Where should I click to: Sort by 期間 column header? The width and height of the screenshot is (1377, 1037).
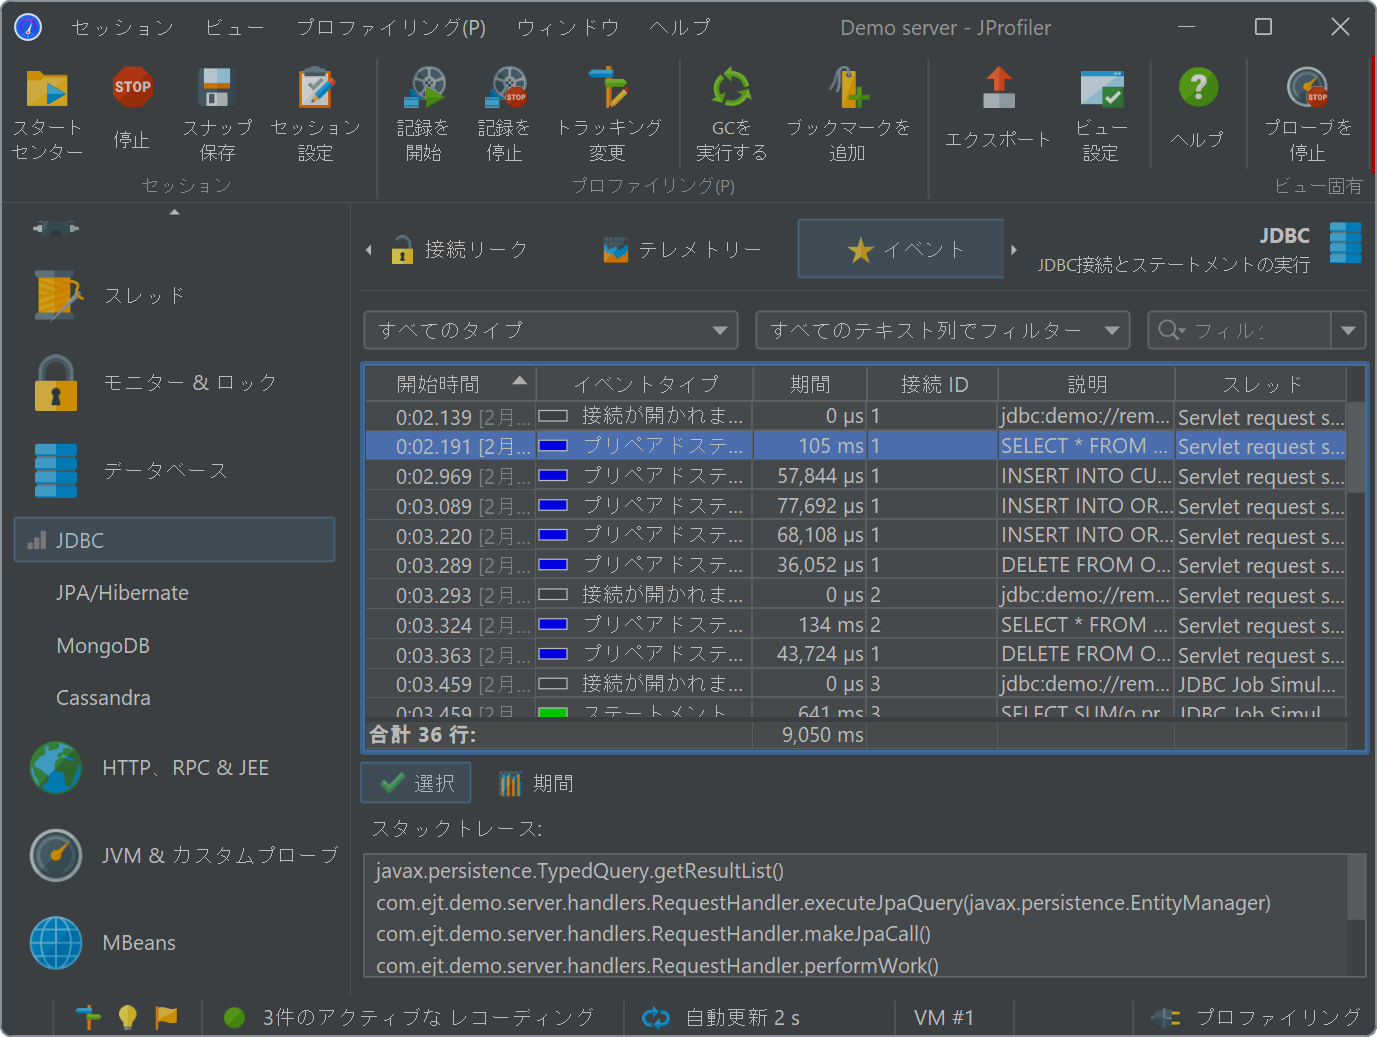coord(810,384)
